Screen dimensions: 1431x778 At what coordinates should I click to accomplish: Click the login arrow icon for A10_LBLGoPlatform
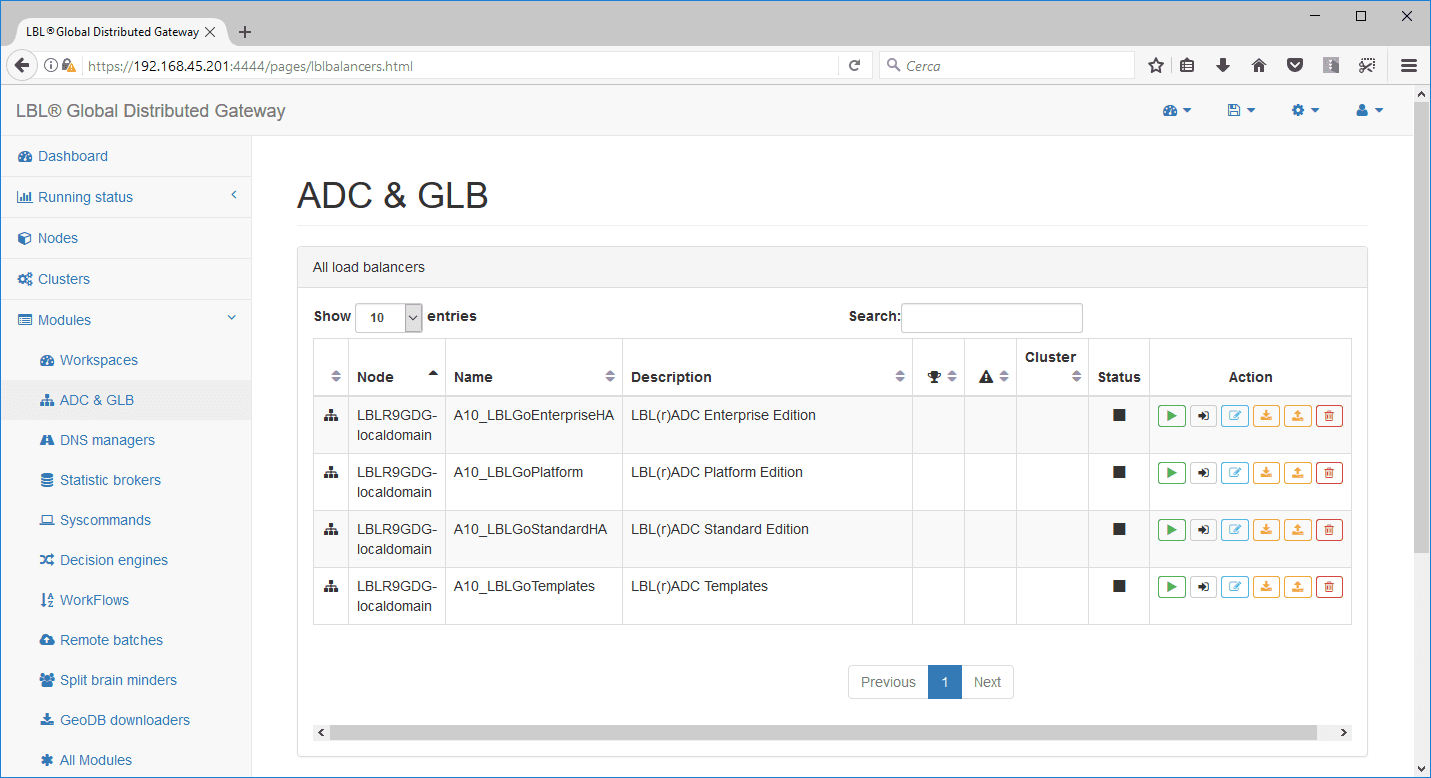coord(1203,473)
